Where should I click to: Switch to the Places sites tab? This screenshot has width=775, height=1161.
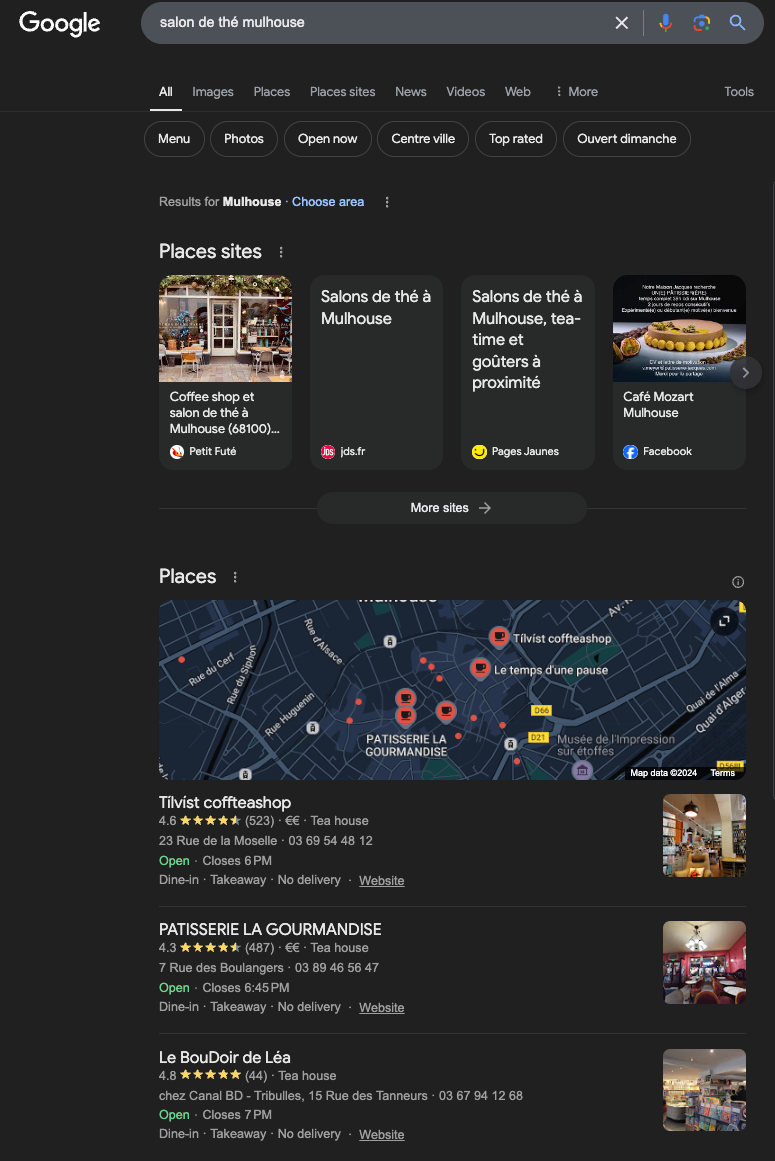coord(342,92)
